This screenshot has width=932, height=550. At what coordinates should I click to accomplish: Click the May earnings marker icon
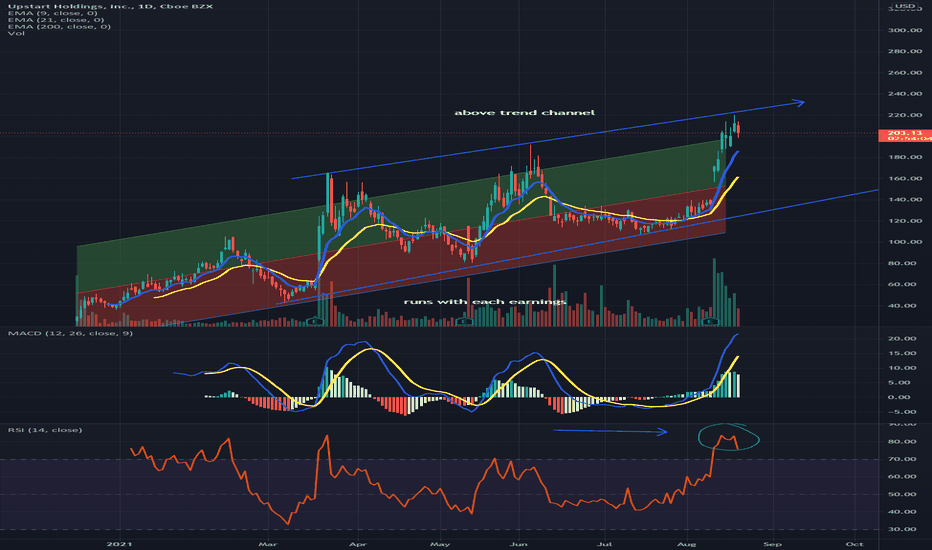tap(465, 322)
